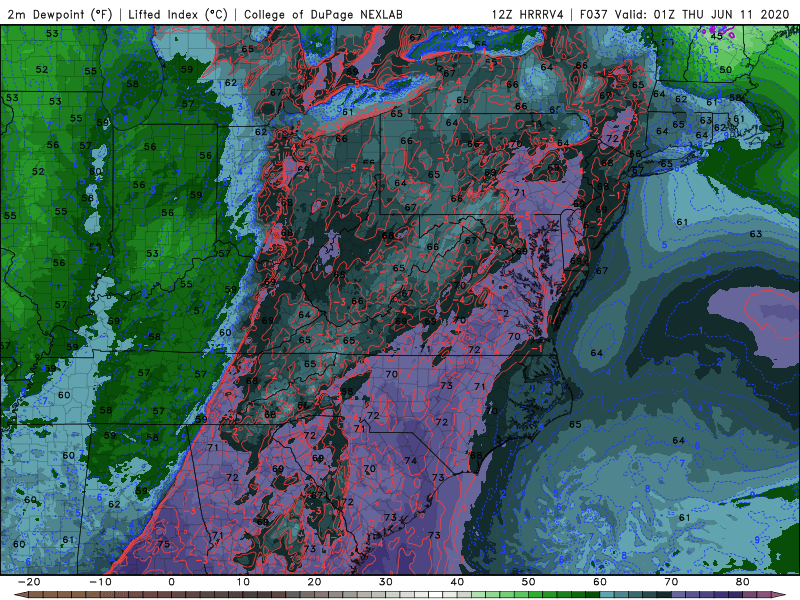
Task: Click the 60 label on the color scale
Action: (x=600, y=582)
